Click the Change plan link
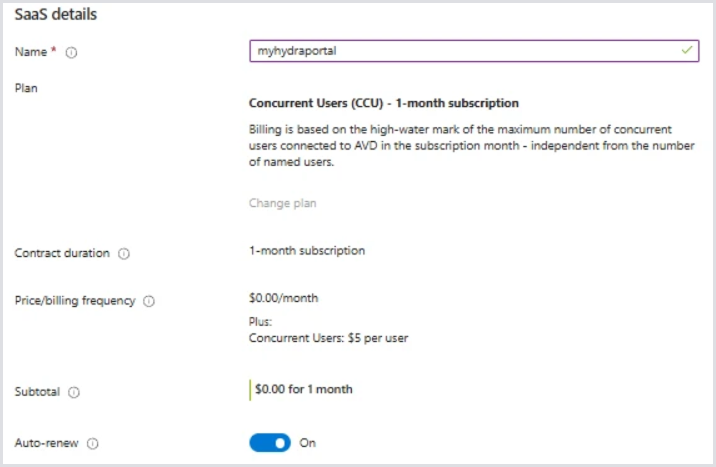Screen dimensions: 716x467 coord(282,203)
